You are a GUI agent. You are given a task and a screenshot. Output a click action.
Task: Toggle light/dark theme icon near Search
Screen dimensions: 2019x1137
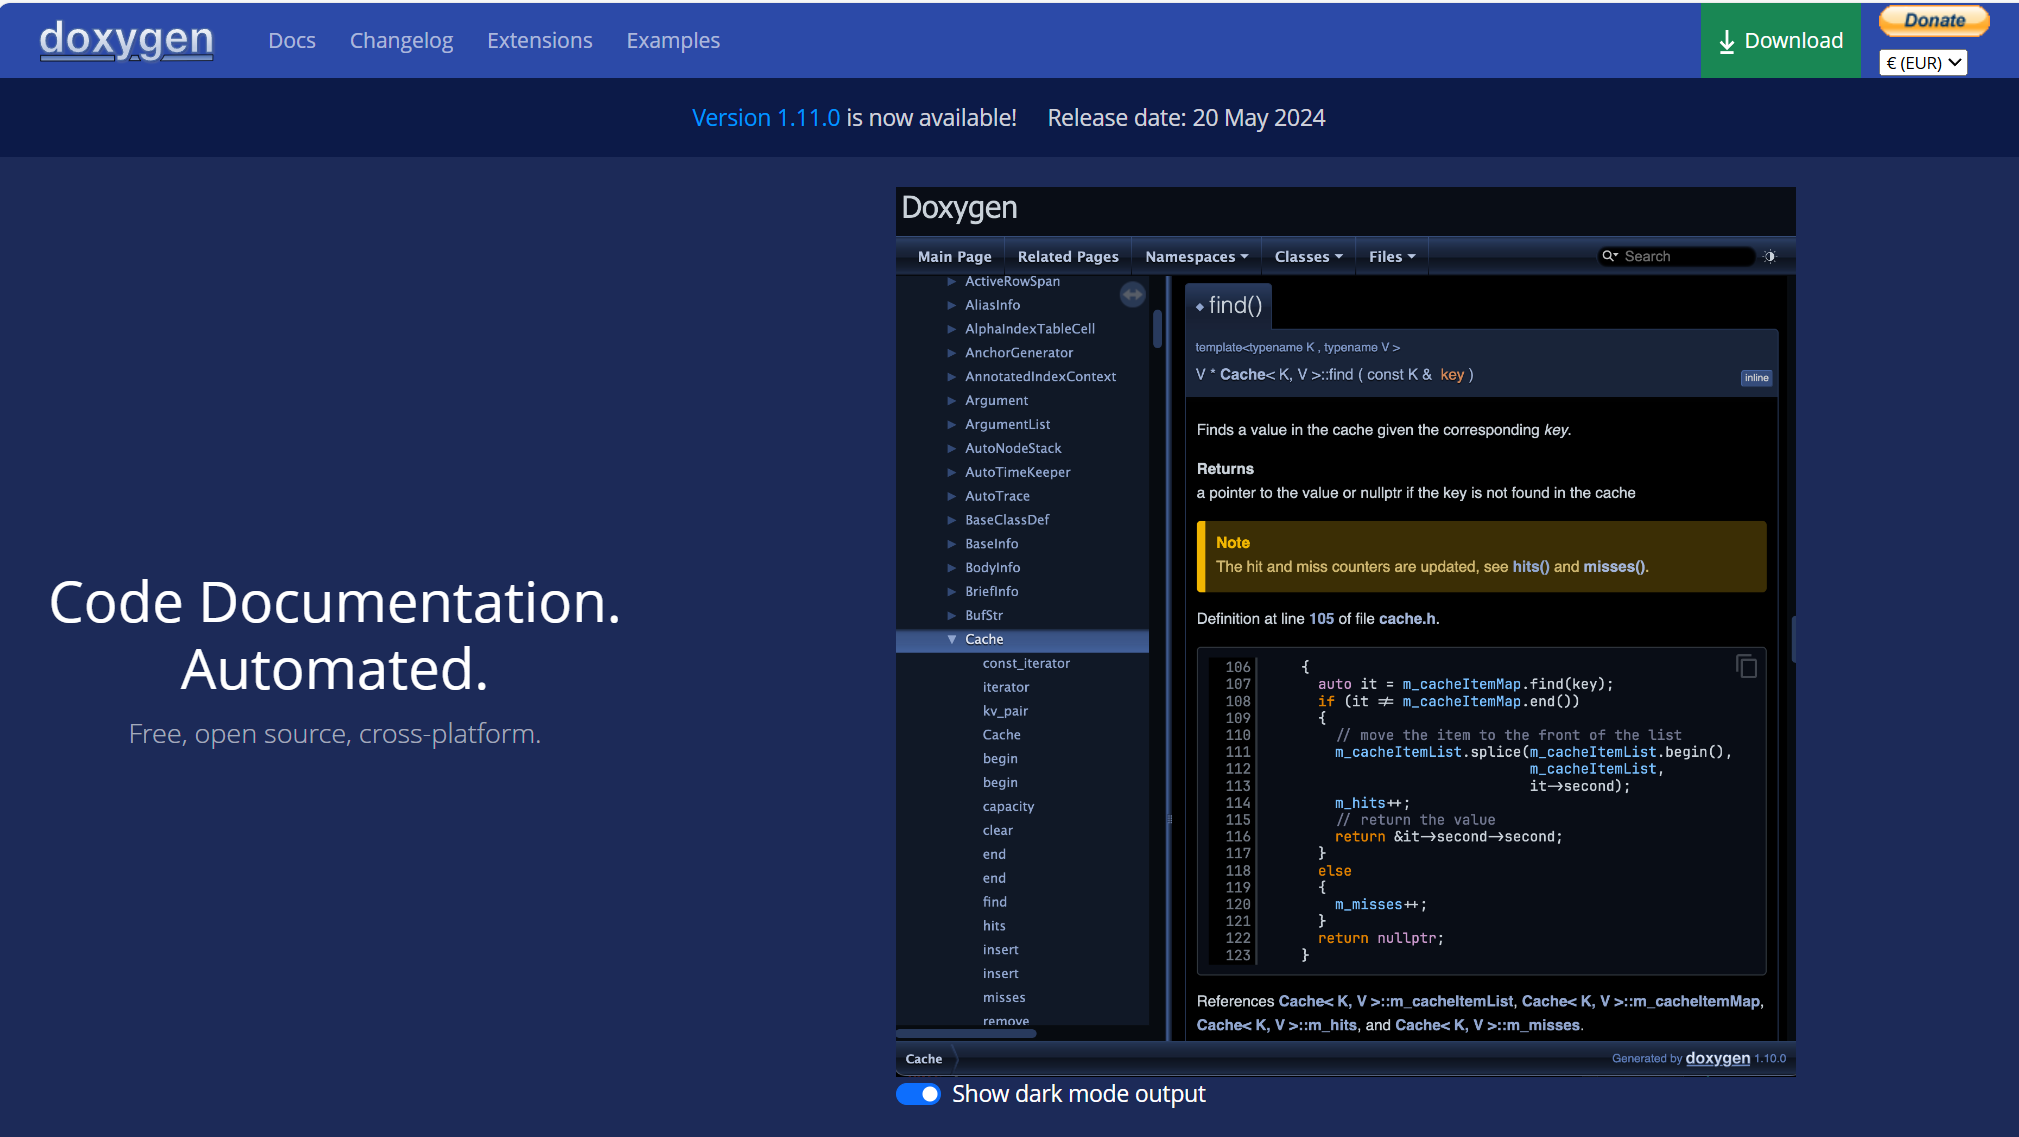coord(1769,257)
